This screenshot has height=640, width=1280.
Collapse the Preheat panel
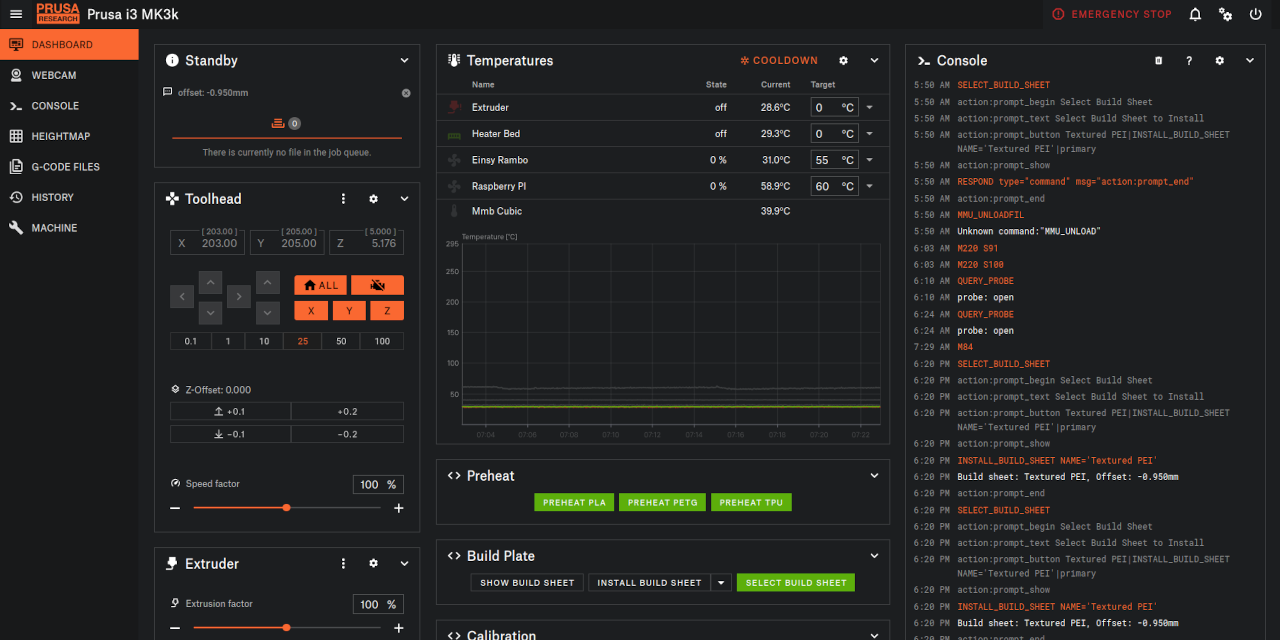[873, 475]
